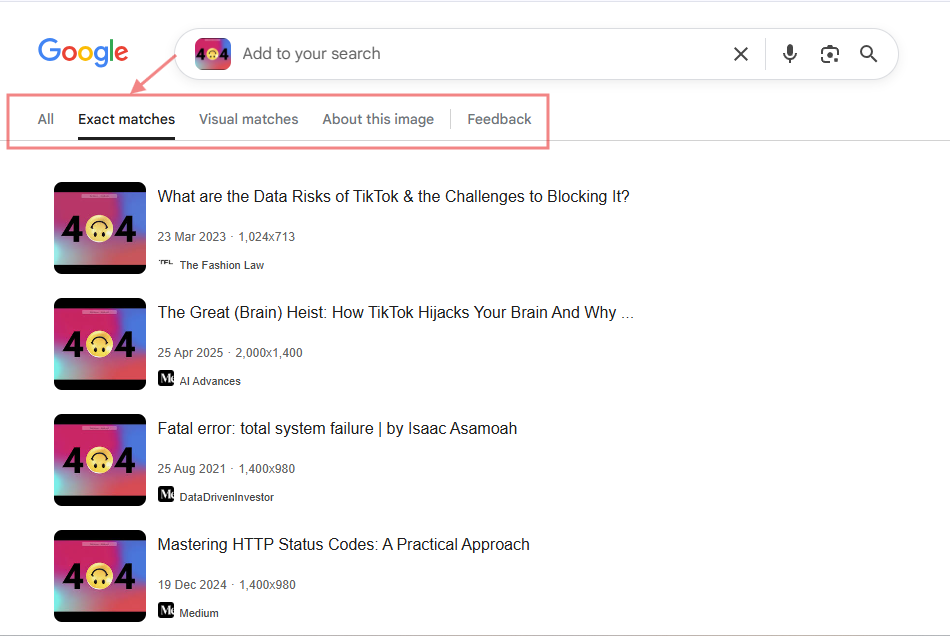Screen dimensions: 950x636
Task: Click the Medium publisher icon on the last result
Action: coord(165,612)
